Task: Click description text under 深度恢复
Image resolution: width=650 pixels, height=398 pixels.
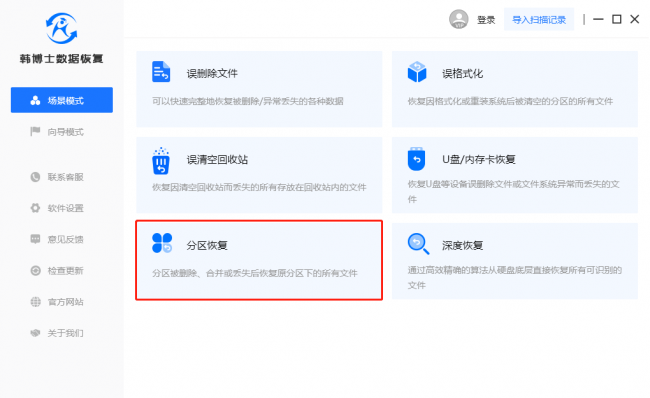Action: pos(514,277)
